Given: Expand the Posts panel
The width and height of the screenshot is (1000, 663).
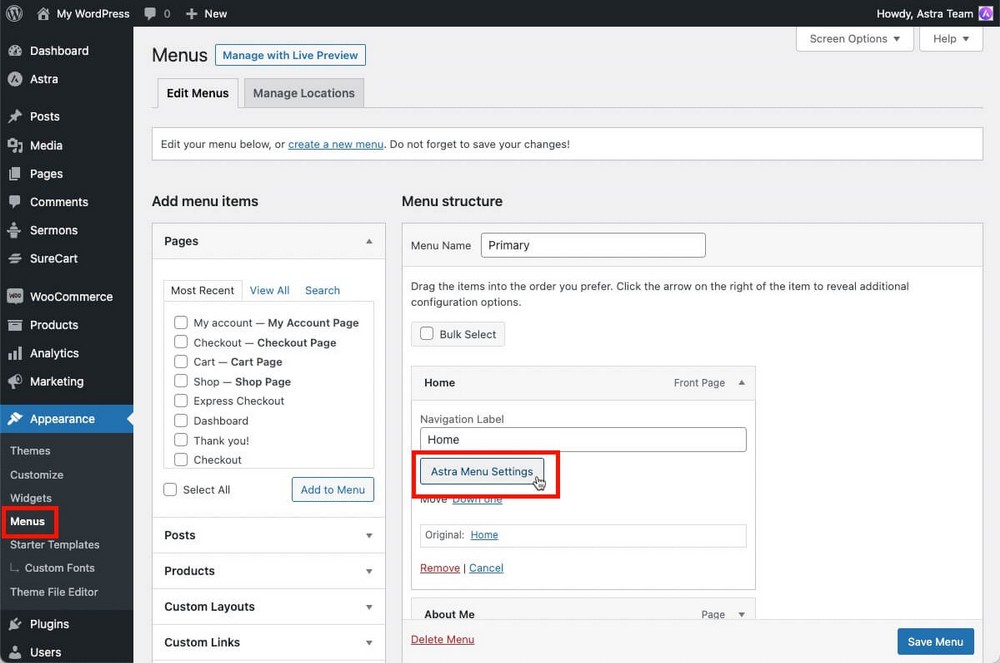Looking at the screenshot, I should point(268,535).
